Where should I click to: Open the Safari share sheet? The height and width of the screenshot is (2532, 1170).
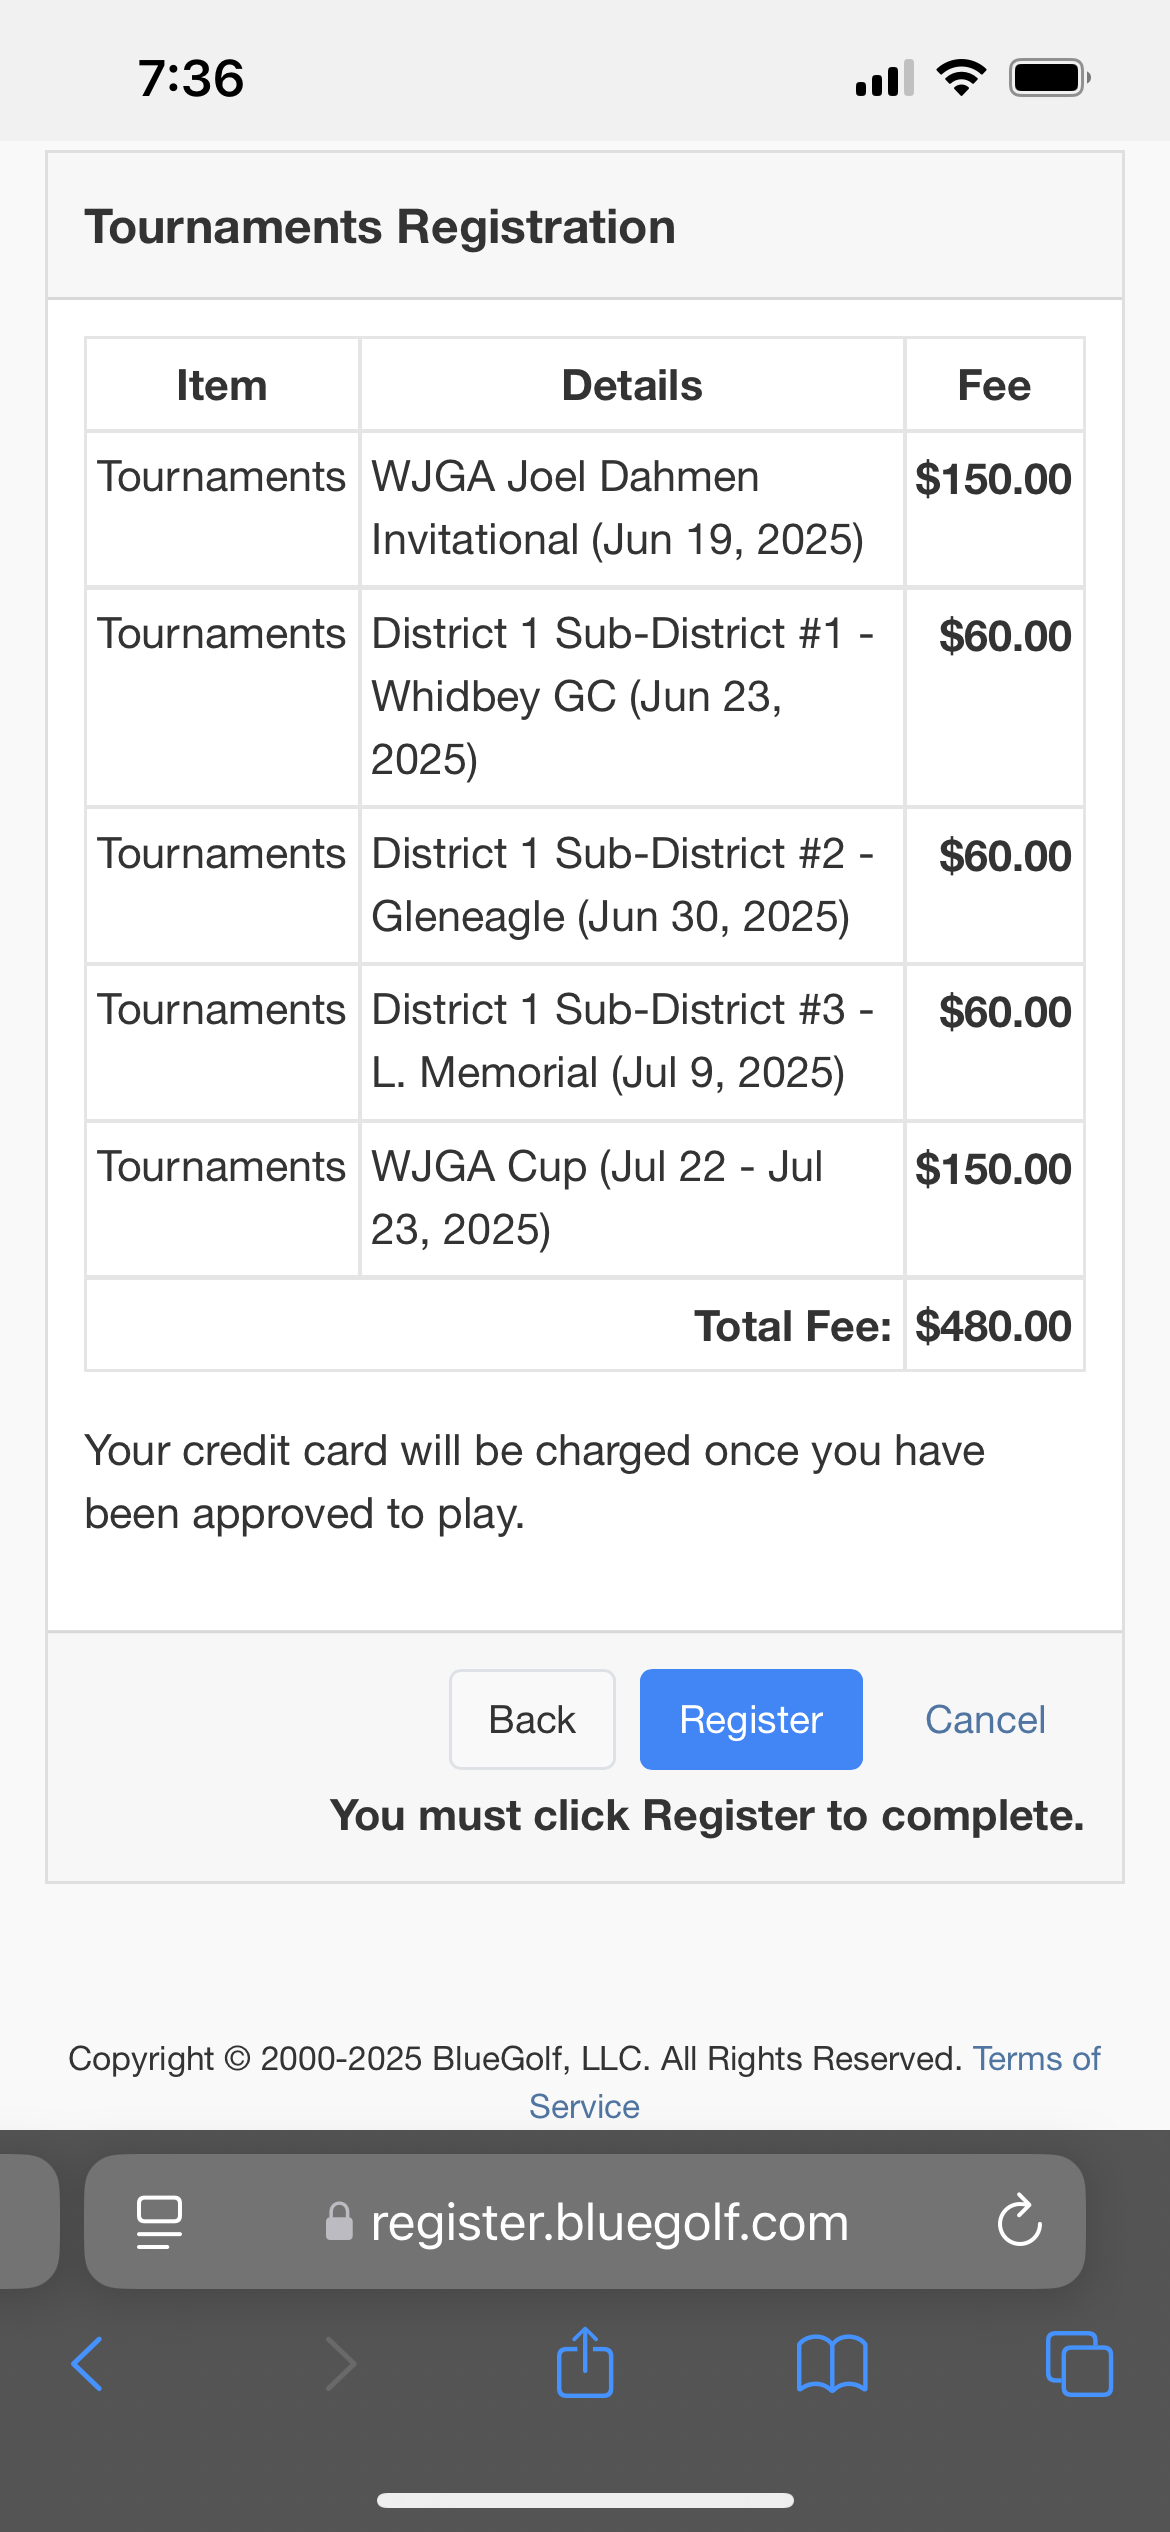click(x=585, y=2362)
